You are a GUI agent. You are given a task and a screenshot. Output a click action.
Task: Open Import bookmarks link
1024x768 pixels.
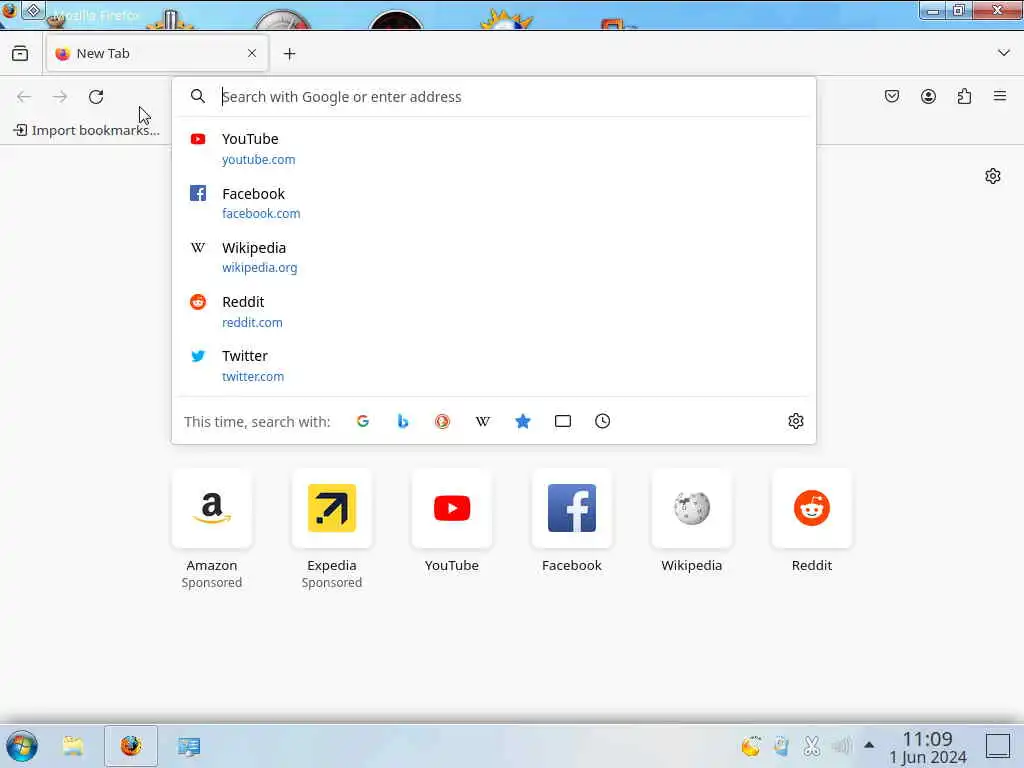tap(86, 130)
